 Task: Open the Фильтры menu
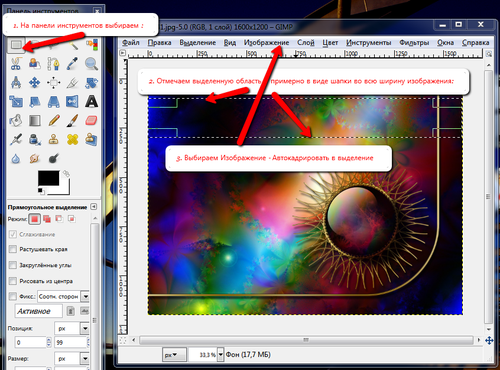pos(414,43)
